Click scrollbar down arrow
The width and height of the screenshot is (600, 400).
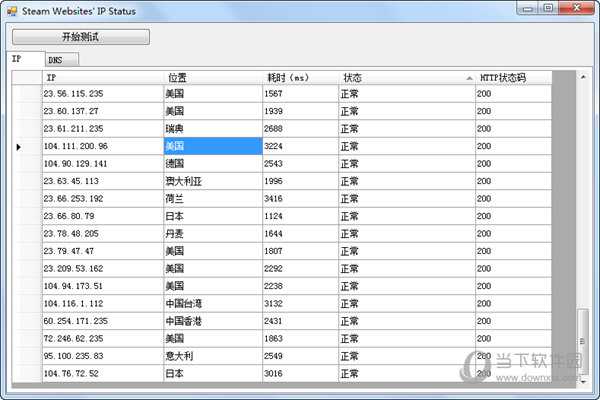click(x=583, y=381)
